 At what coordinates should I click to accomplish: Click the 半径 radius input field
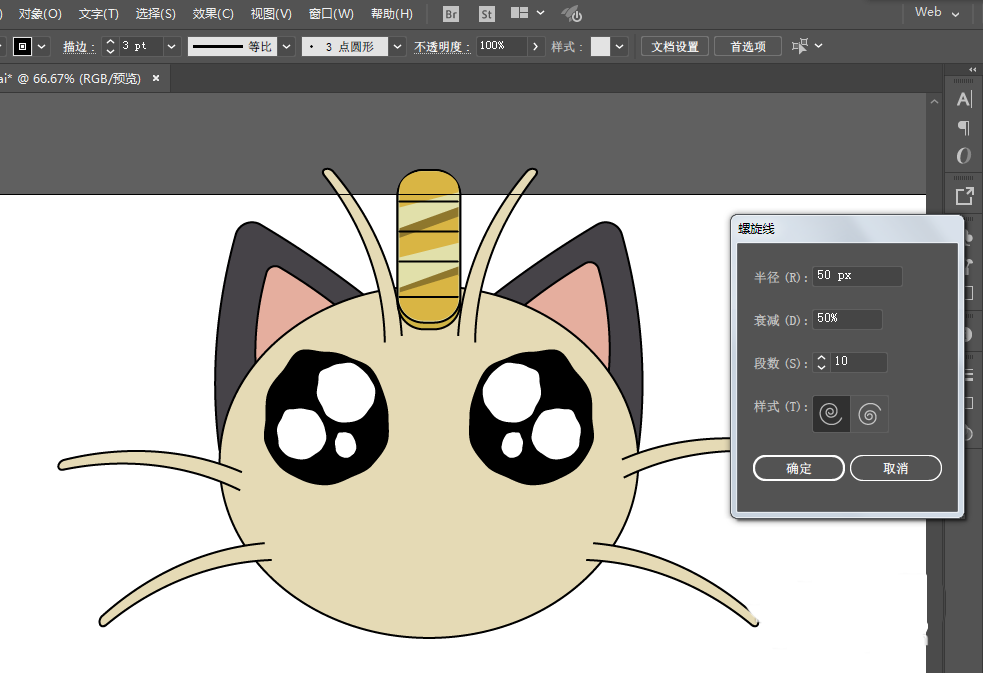click(857, 276)
